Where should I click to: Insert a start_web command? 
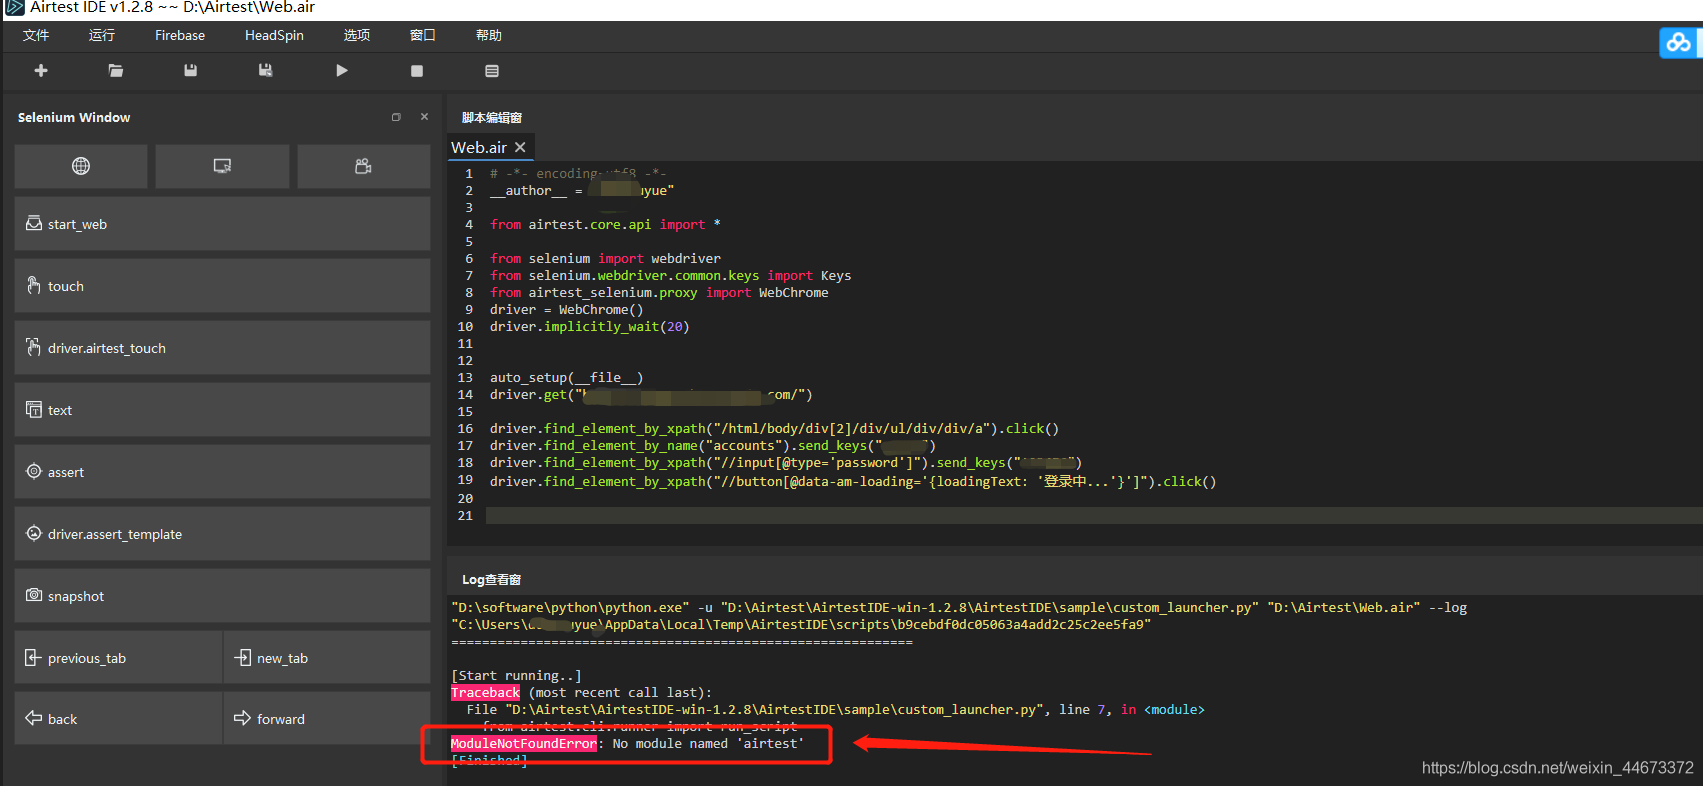pos(222,224)
